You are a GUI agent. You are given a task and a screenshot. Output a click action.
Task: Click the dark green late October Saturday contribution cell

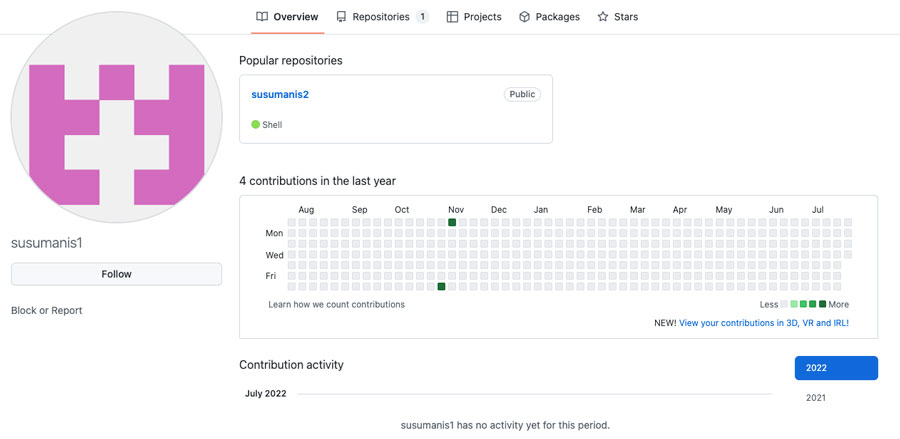click(x=441, y=286)
